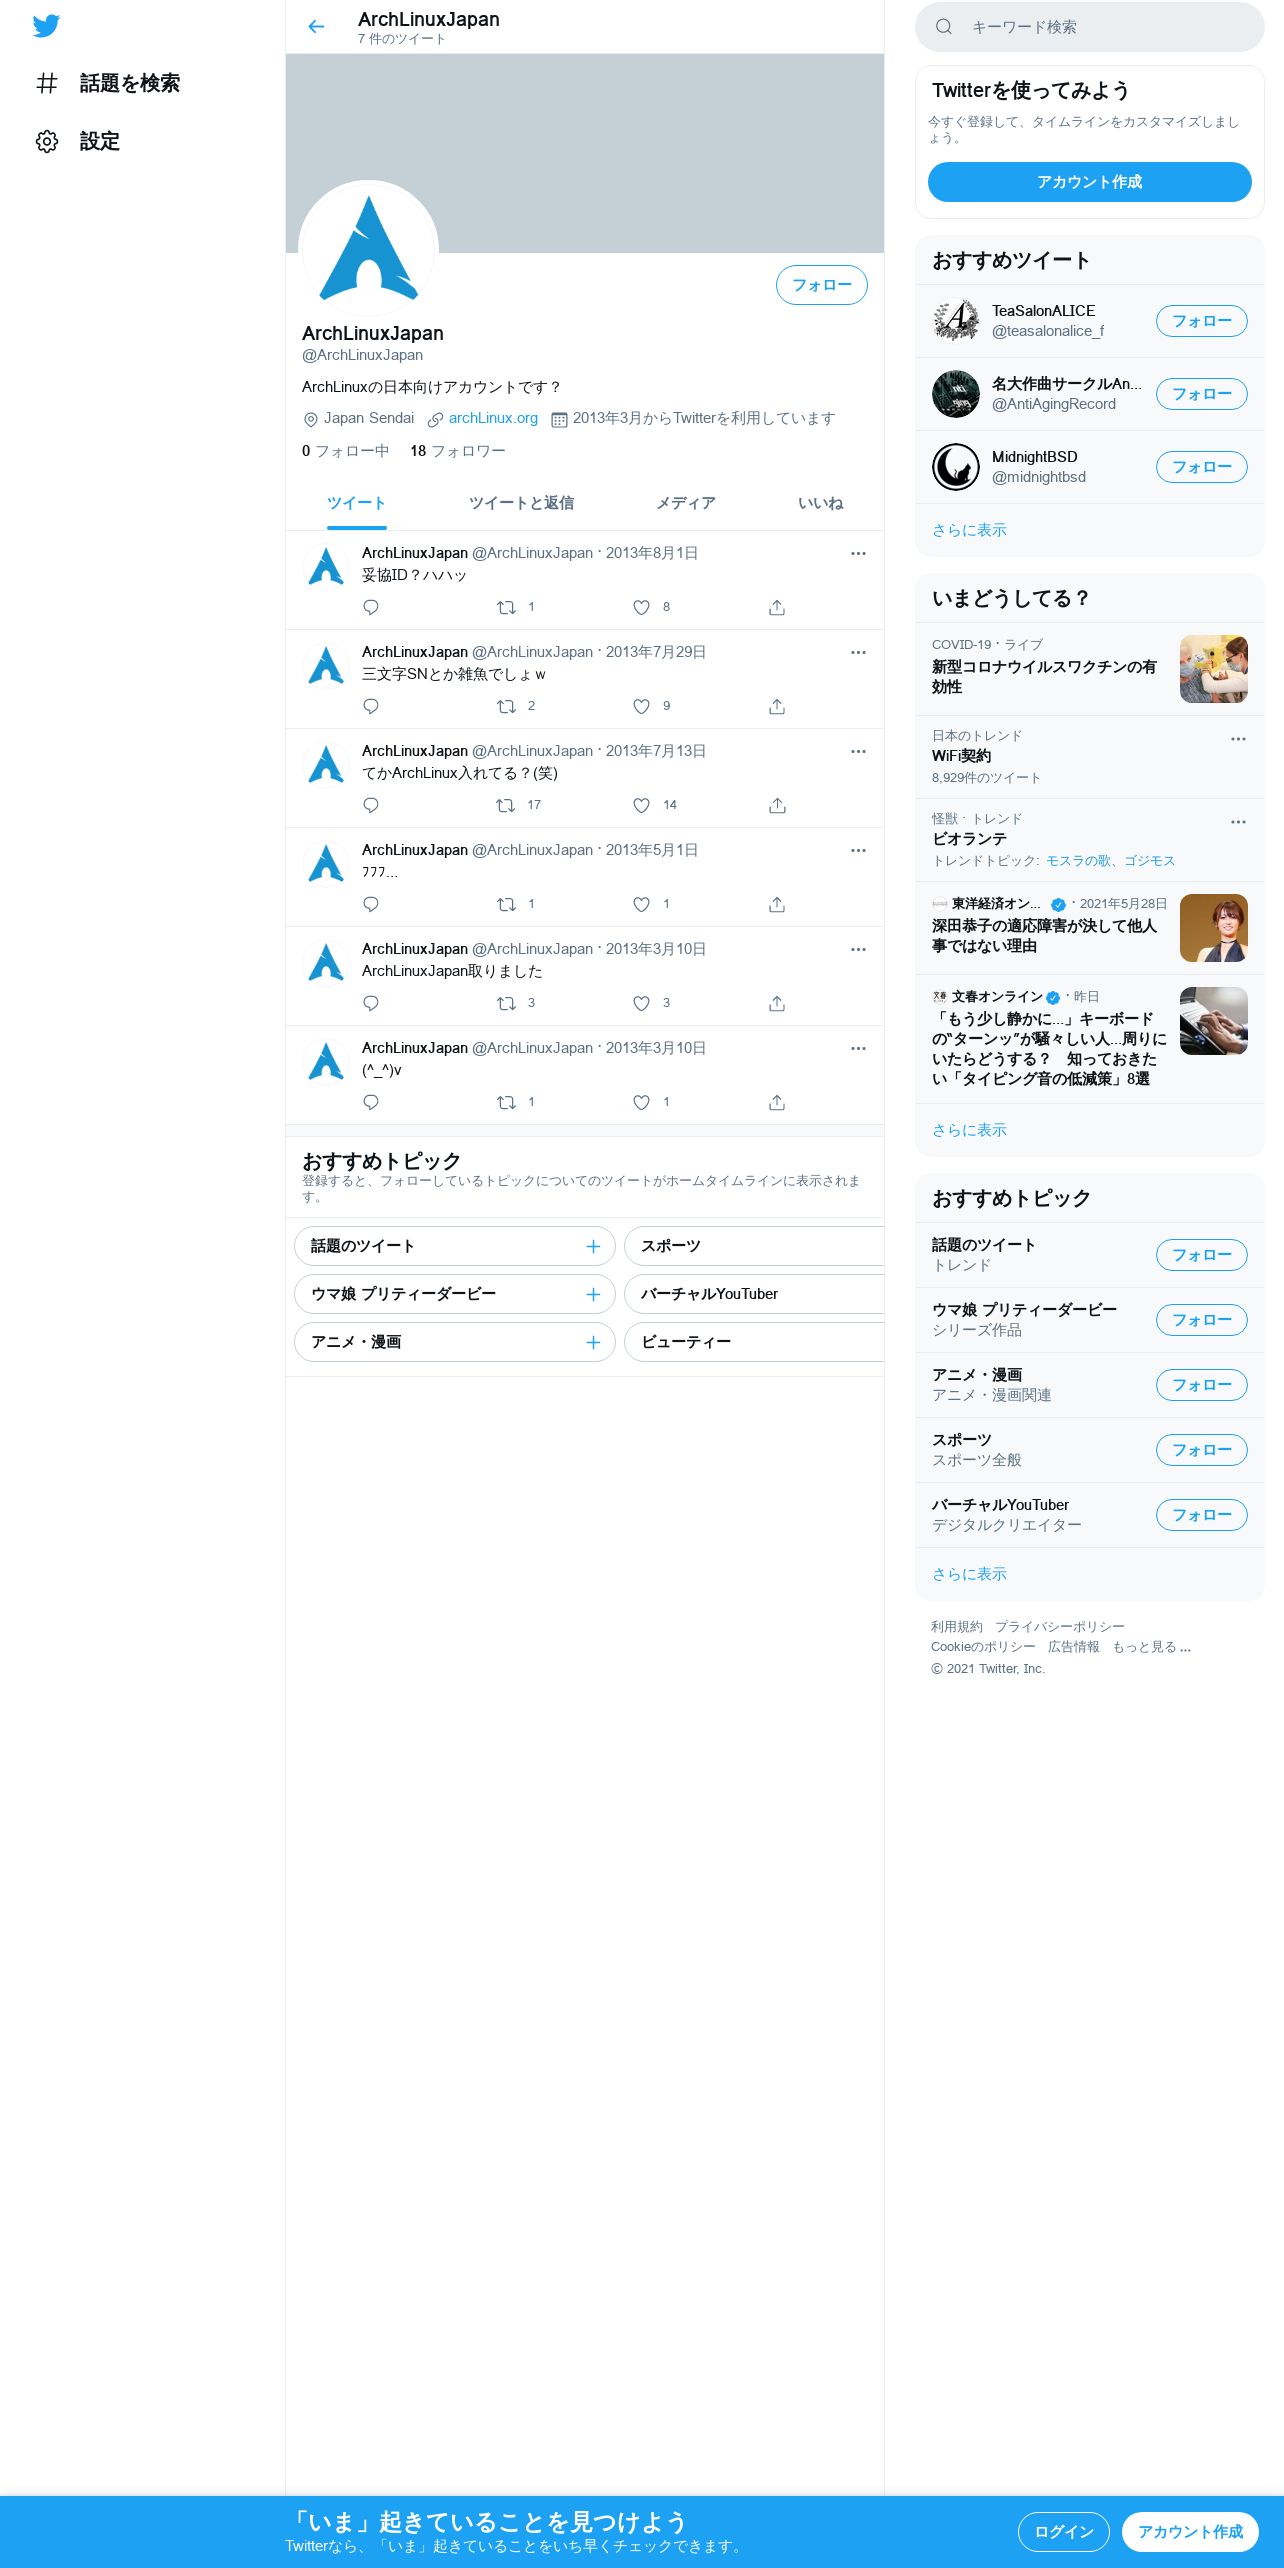This screenshot has height=2568, width=1284.
Task: Open WiFi契約 trend
Action: [x=1090, y=757]
